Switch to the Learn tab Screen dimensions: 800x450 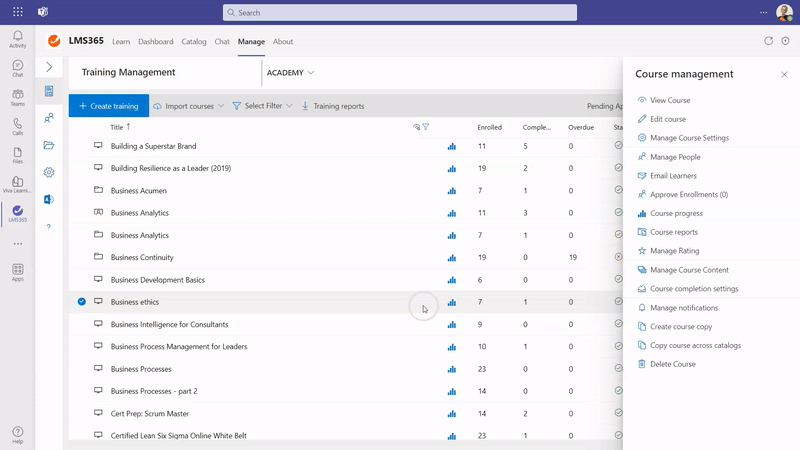click(121, 41)
